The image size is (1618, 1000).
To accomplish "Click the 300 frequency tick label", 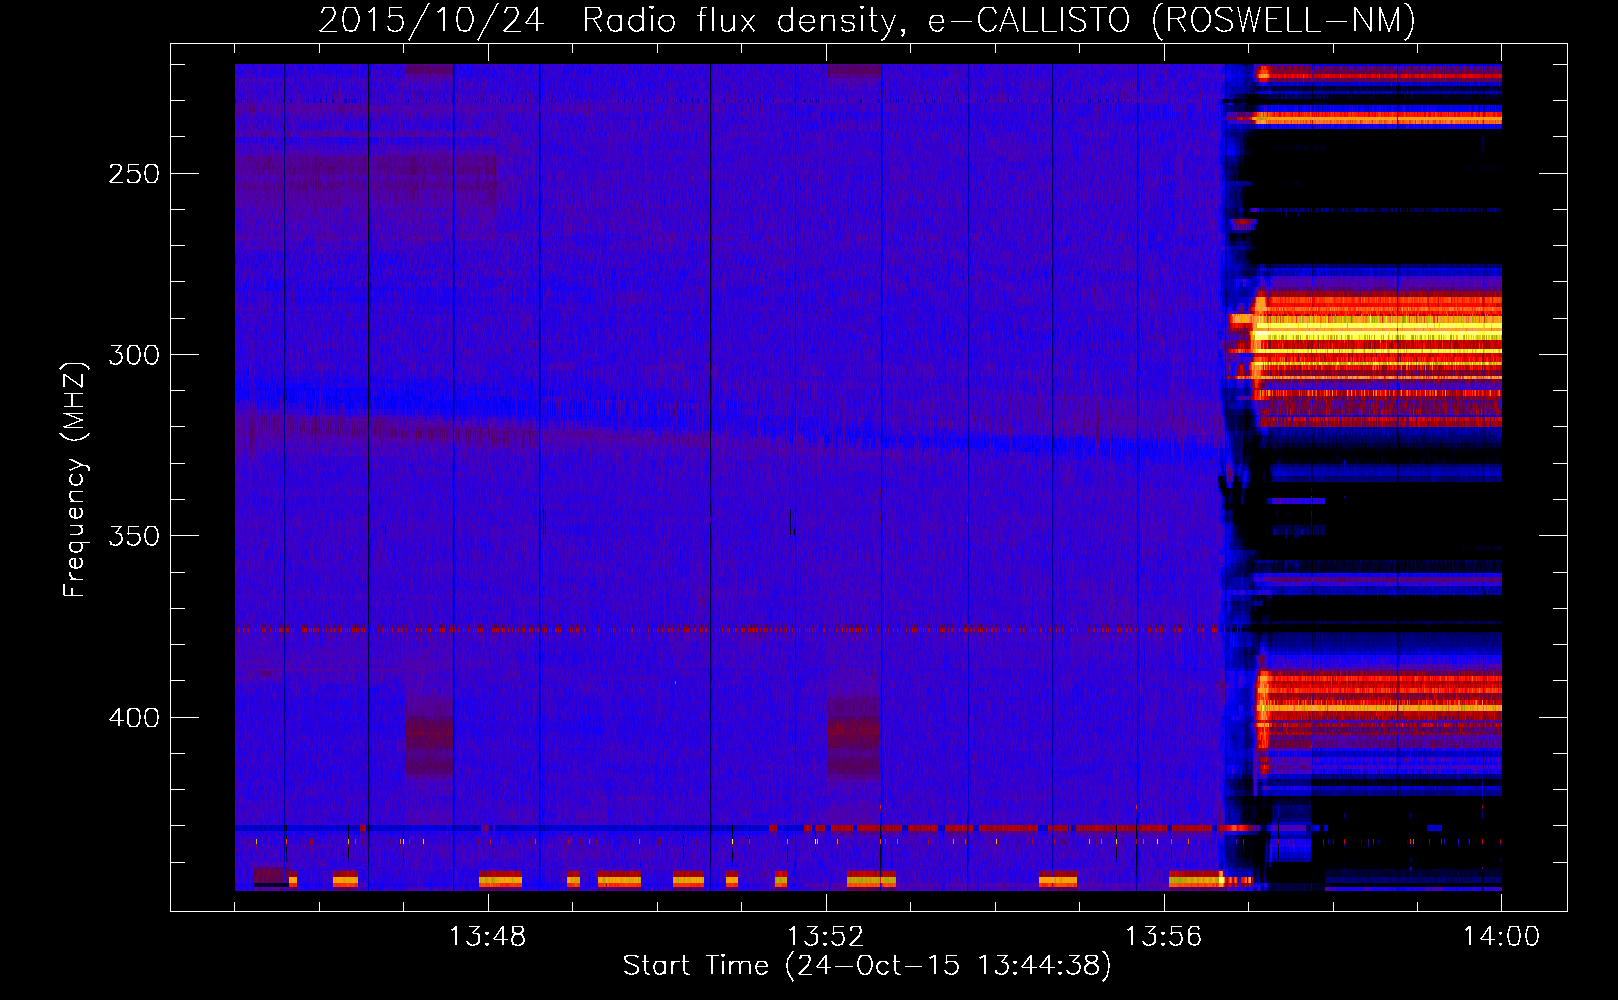I will 134,355.
